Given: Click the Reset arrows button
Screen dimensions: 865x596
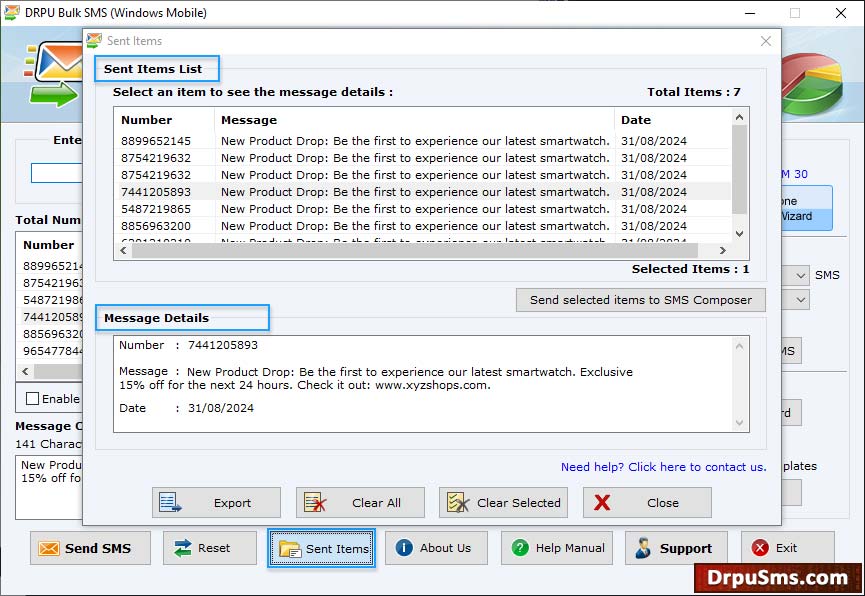Looking at the screenshot, I should click(210, 548).
